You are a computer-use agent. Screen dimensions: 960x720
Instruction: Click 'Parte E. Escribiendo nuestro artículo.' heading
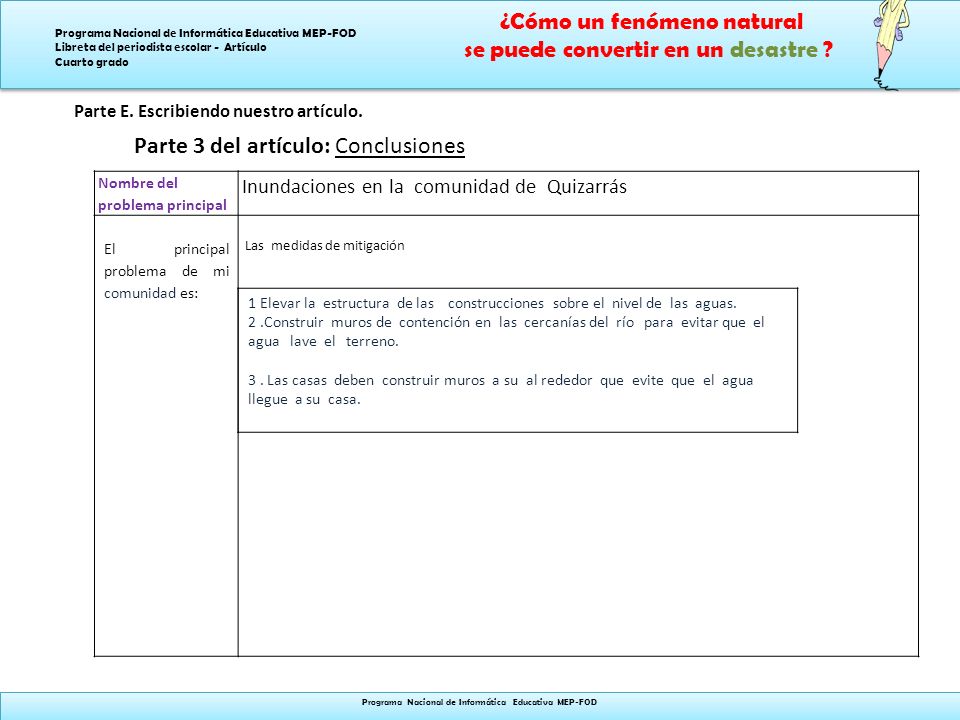pos(219,111)
